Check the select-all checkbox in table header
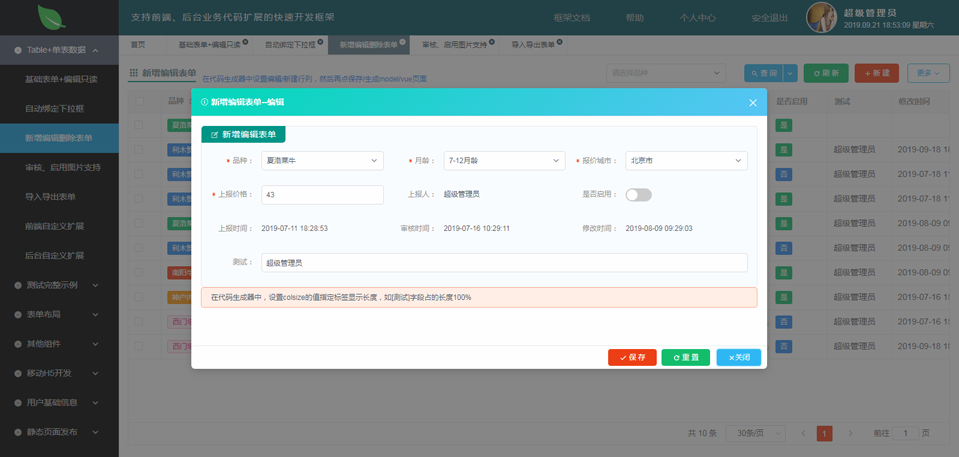The image size is (959, 457). [x=139, y=102]
